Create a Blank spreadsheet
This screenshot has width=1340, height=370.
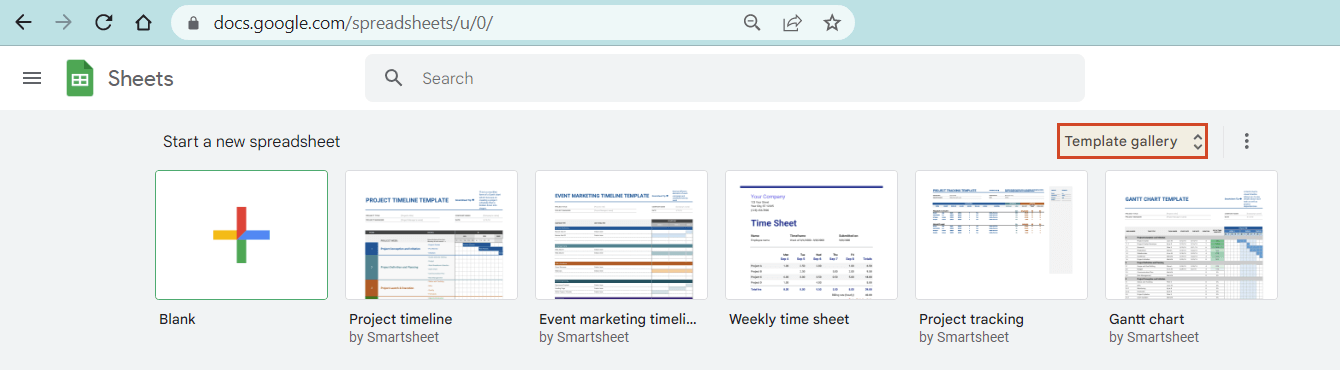[241, 235]
